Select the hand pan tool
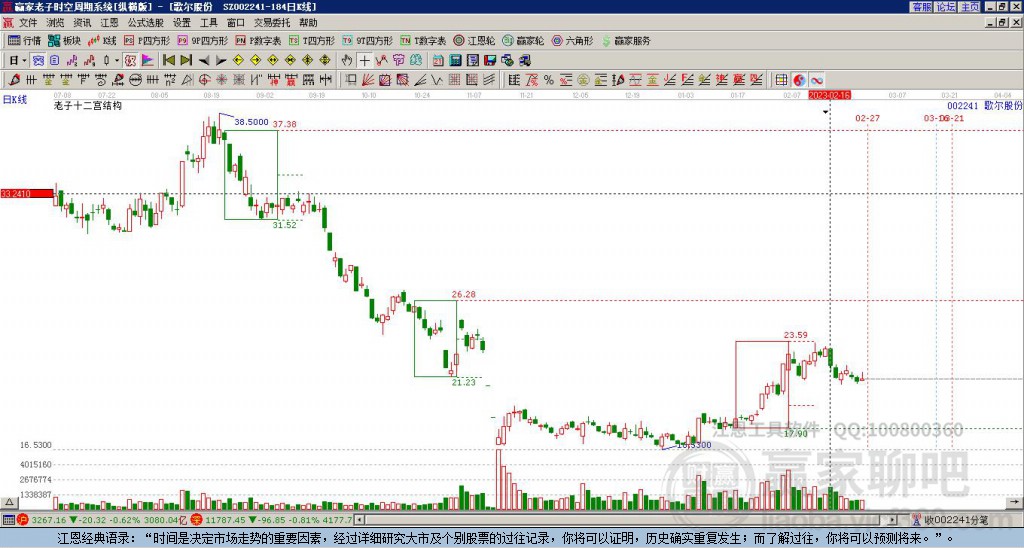 click(x=347, y=61)
